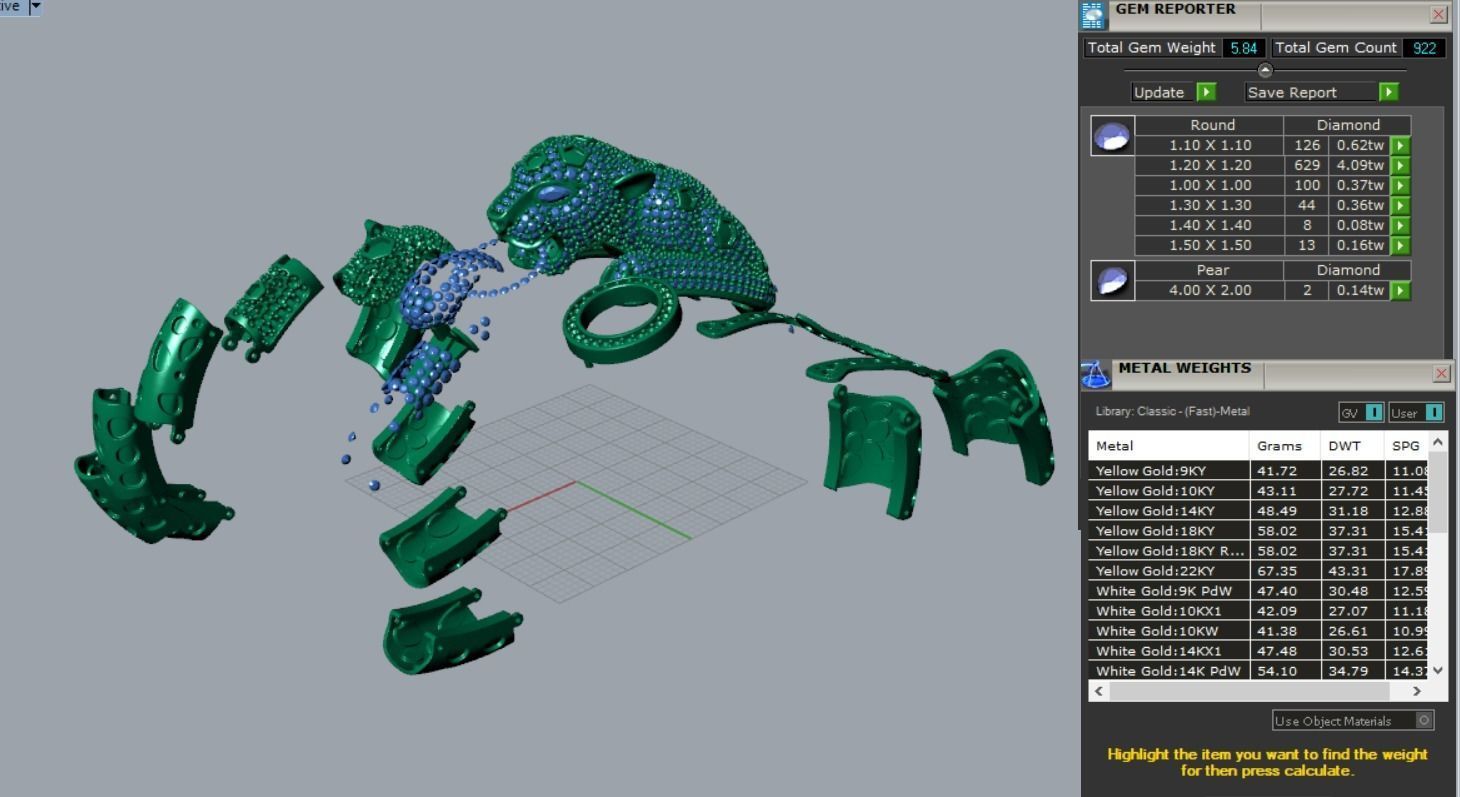The width and height of the screenshot is (1460, 797).
Task: Select the White Gold:14K PdW row
Action: (x=1259, y=670)
